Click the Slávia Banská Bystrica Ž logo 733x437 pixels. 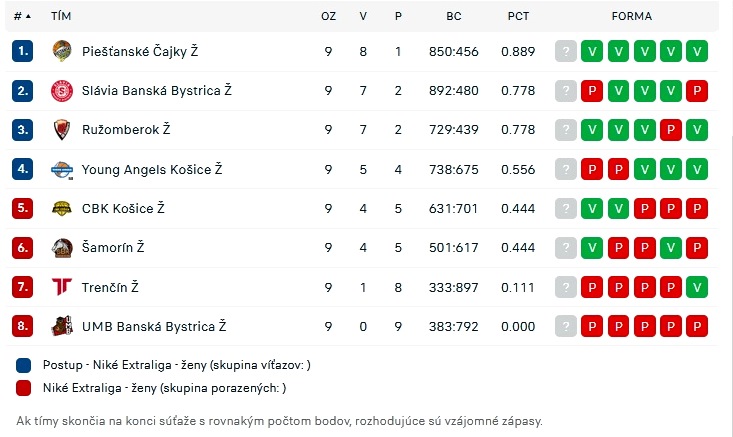coord(62,91)
